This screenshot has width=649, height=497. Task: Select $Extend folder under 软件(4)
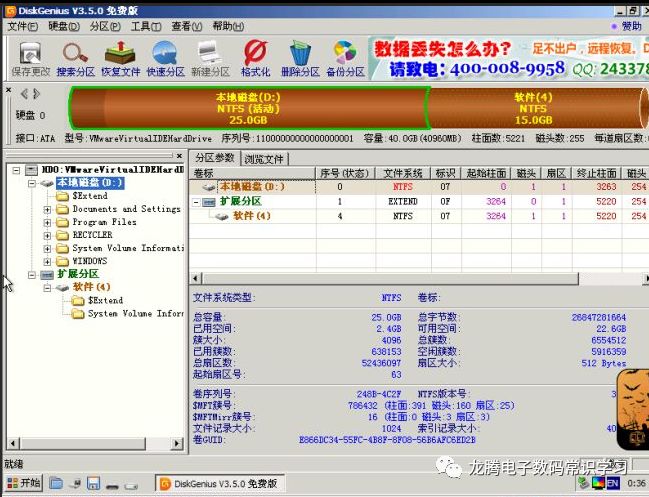coord(105,300)
